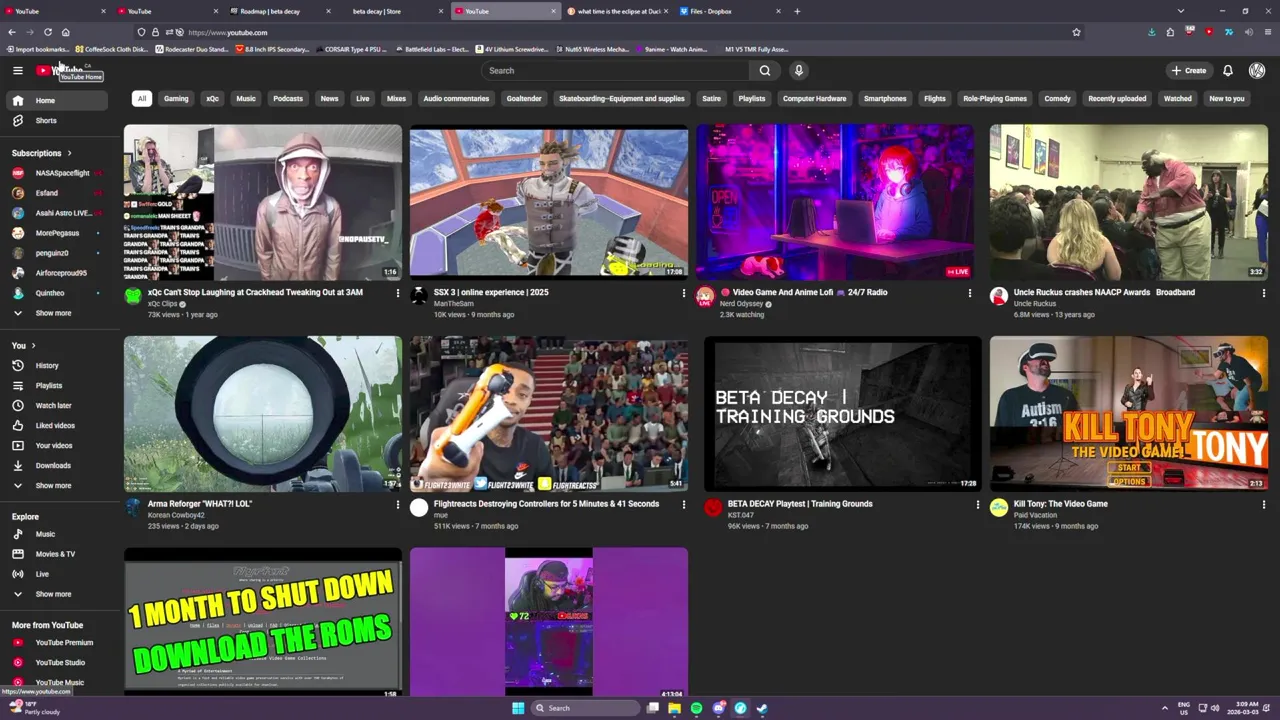Open the You header chevron
The height and width of the screenshot is (720, 1280).
33,345
